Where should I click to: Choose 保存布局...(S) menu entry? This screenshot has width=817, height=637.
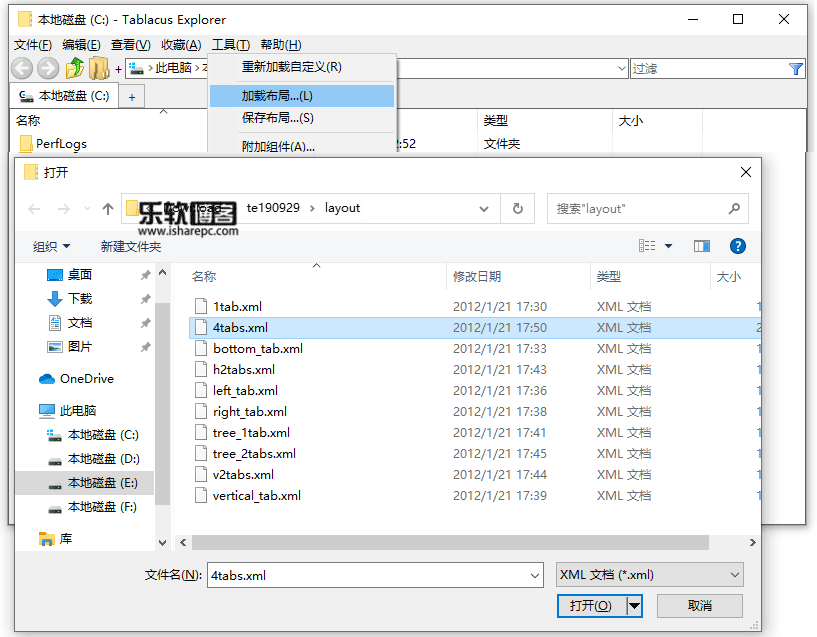(x=302, y=118)
